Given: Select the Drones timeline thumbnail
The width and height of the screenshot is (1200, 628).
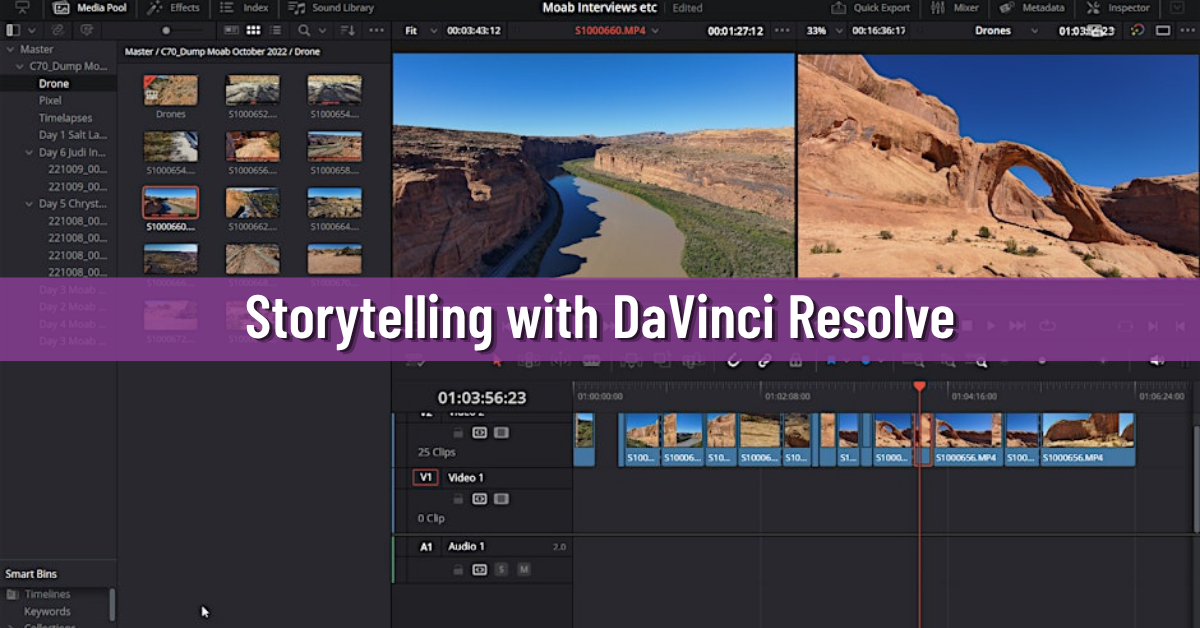Looking at the screenshot, I should point(171,91).
